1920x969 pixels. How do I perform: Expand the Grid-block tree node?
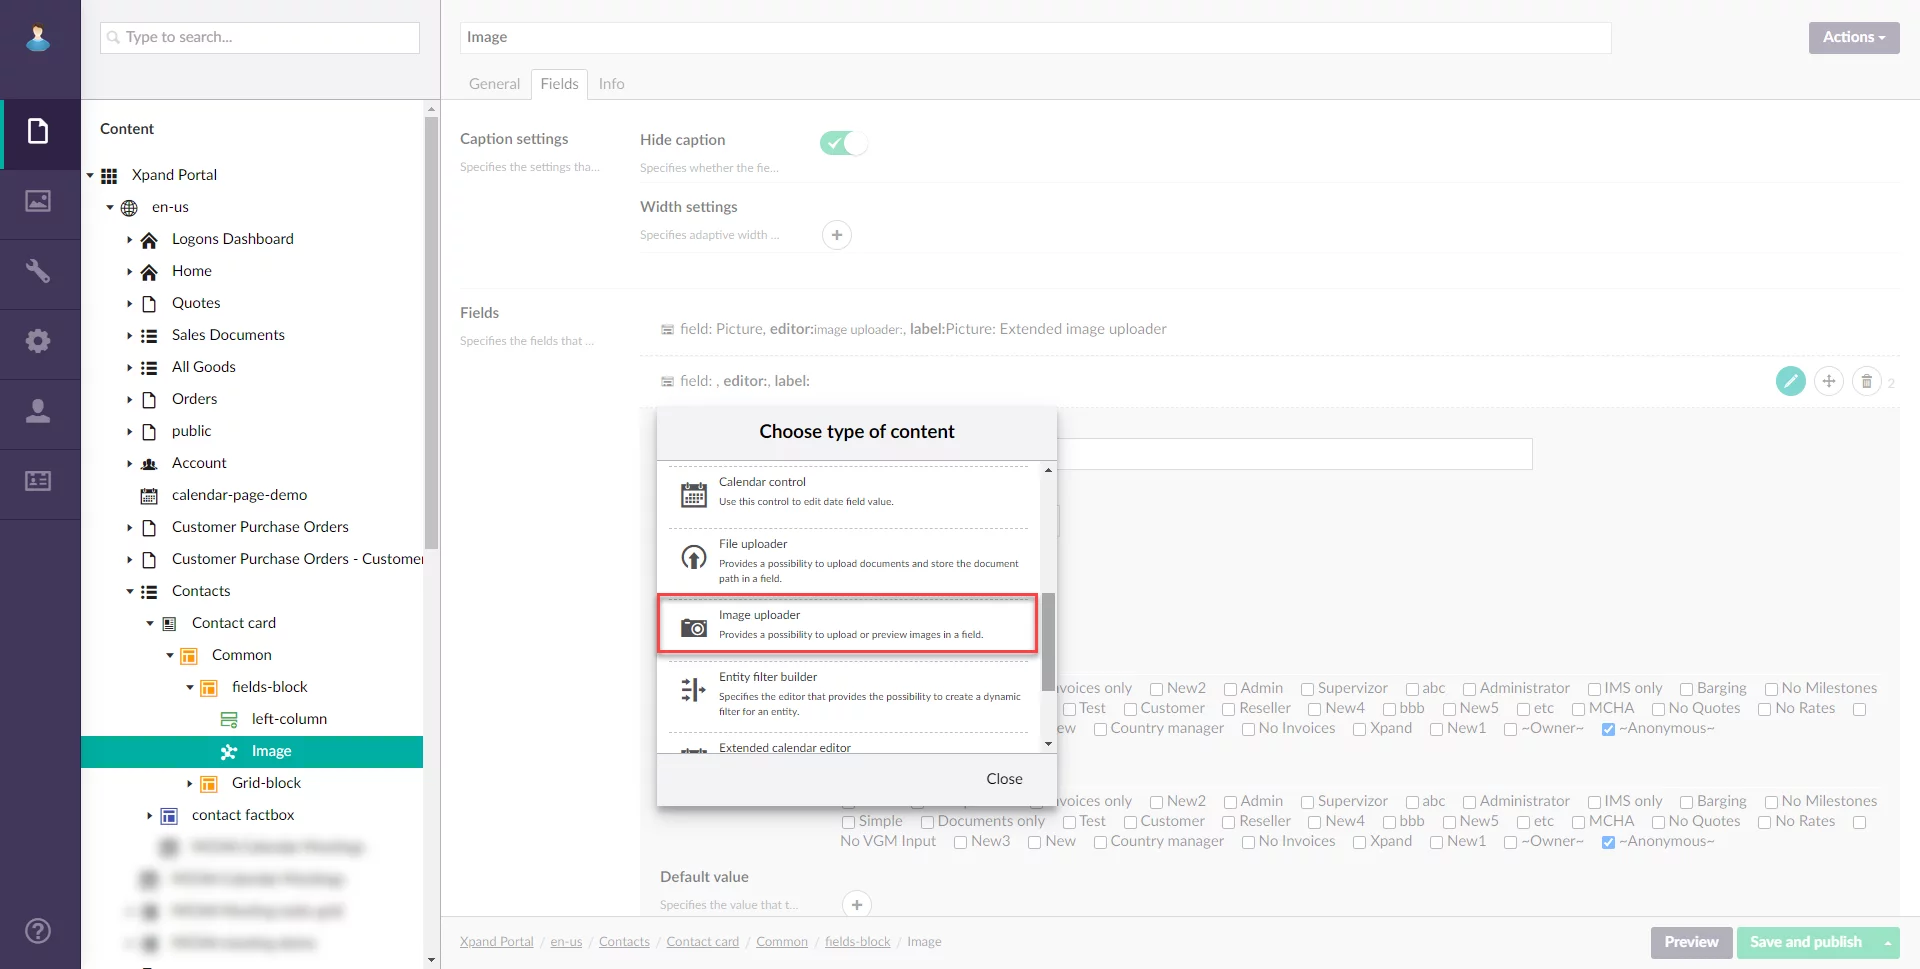pyautogui.click(x=190, y=783)
